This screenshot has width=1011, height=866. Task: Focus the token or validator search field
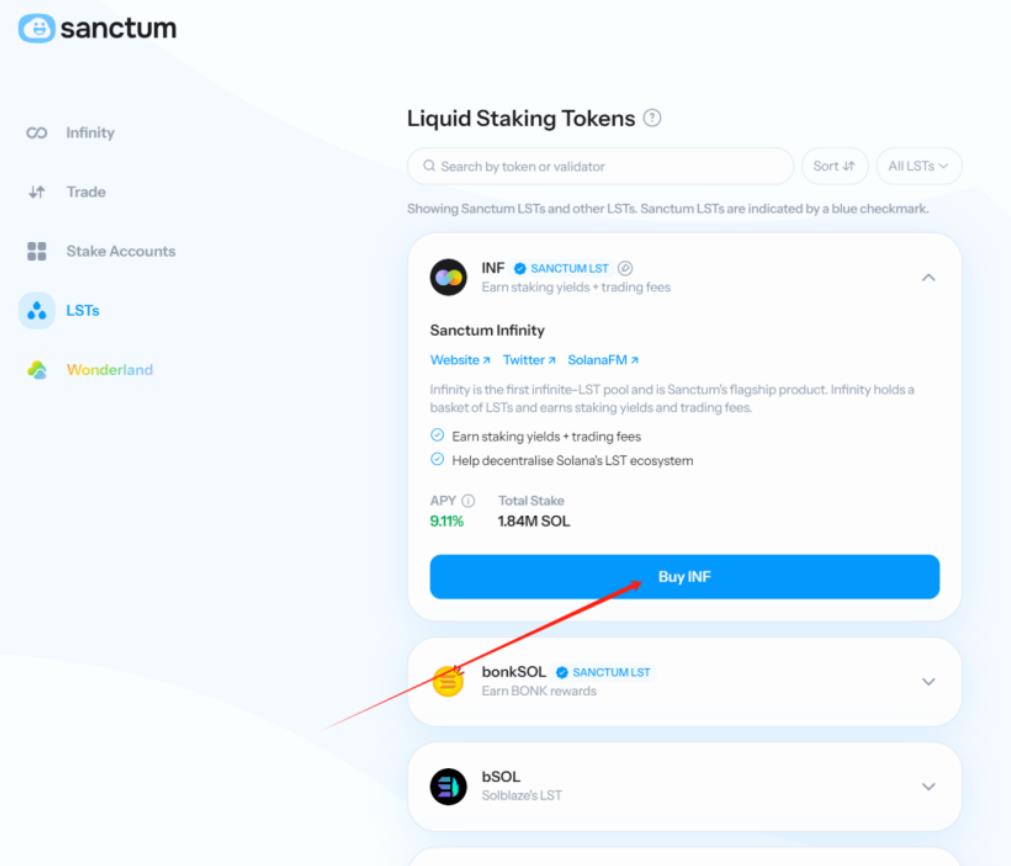600,166
